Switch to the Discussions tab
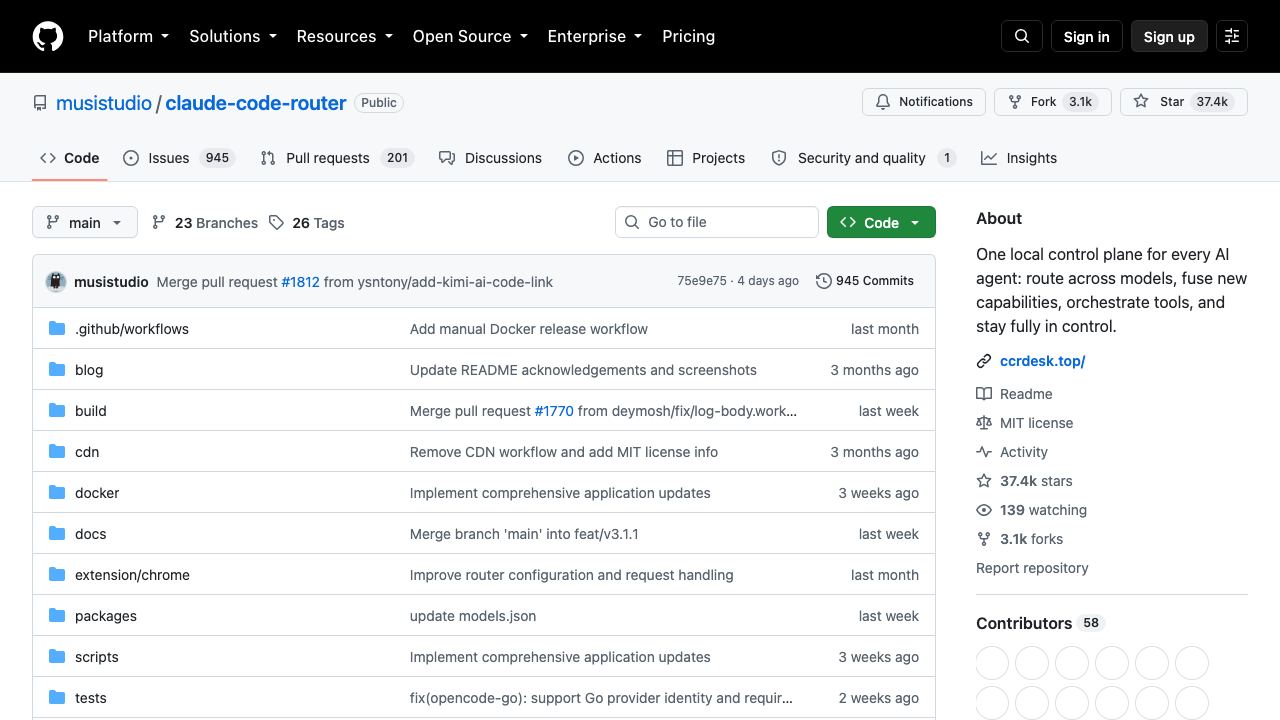Viewport: 1280px width, 720px height. 490,158
